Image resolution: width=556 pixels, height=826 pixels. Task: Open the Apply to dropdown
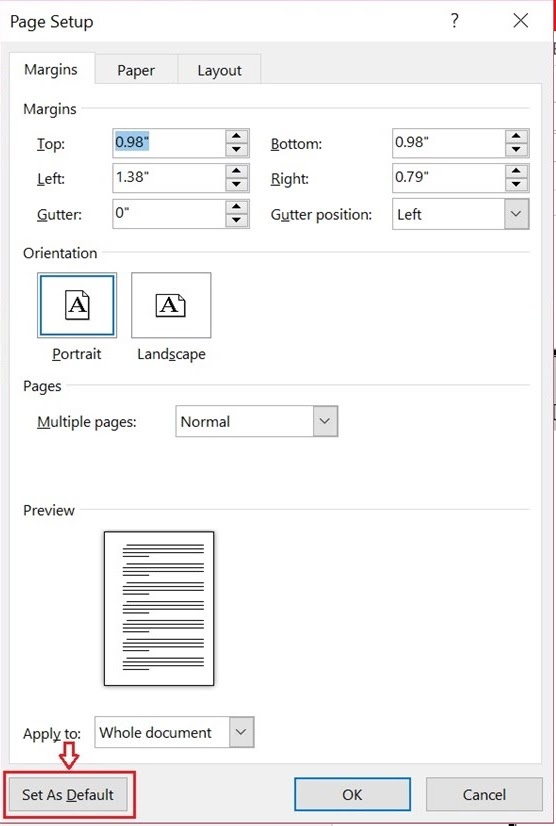coord(241,732)
